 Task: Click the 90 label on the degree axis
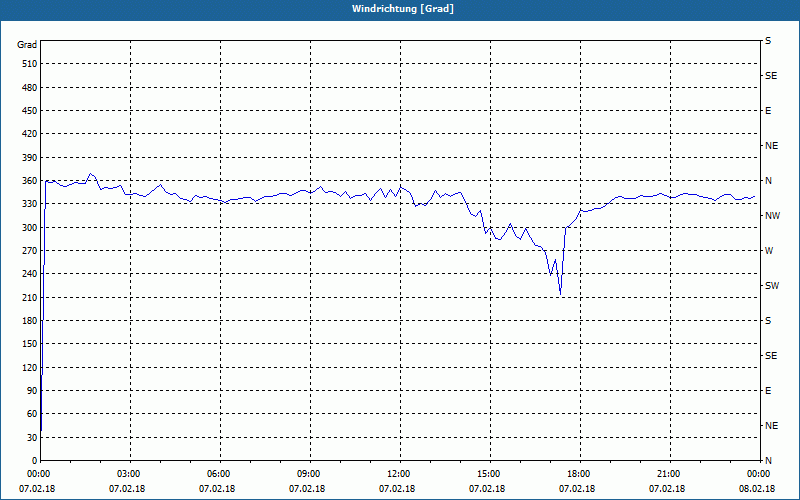(32, 390)
